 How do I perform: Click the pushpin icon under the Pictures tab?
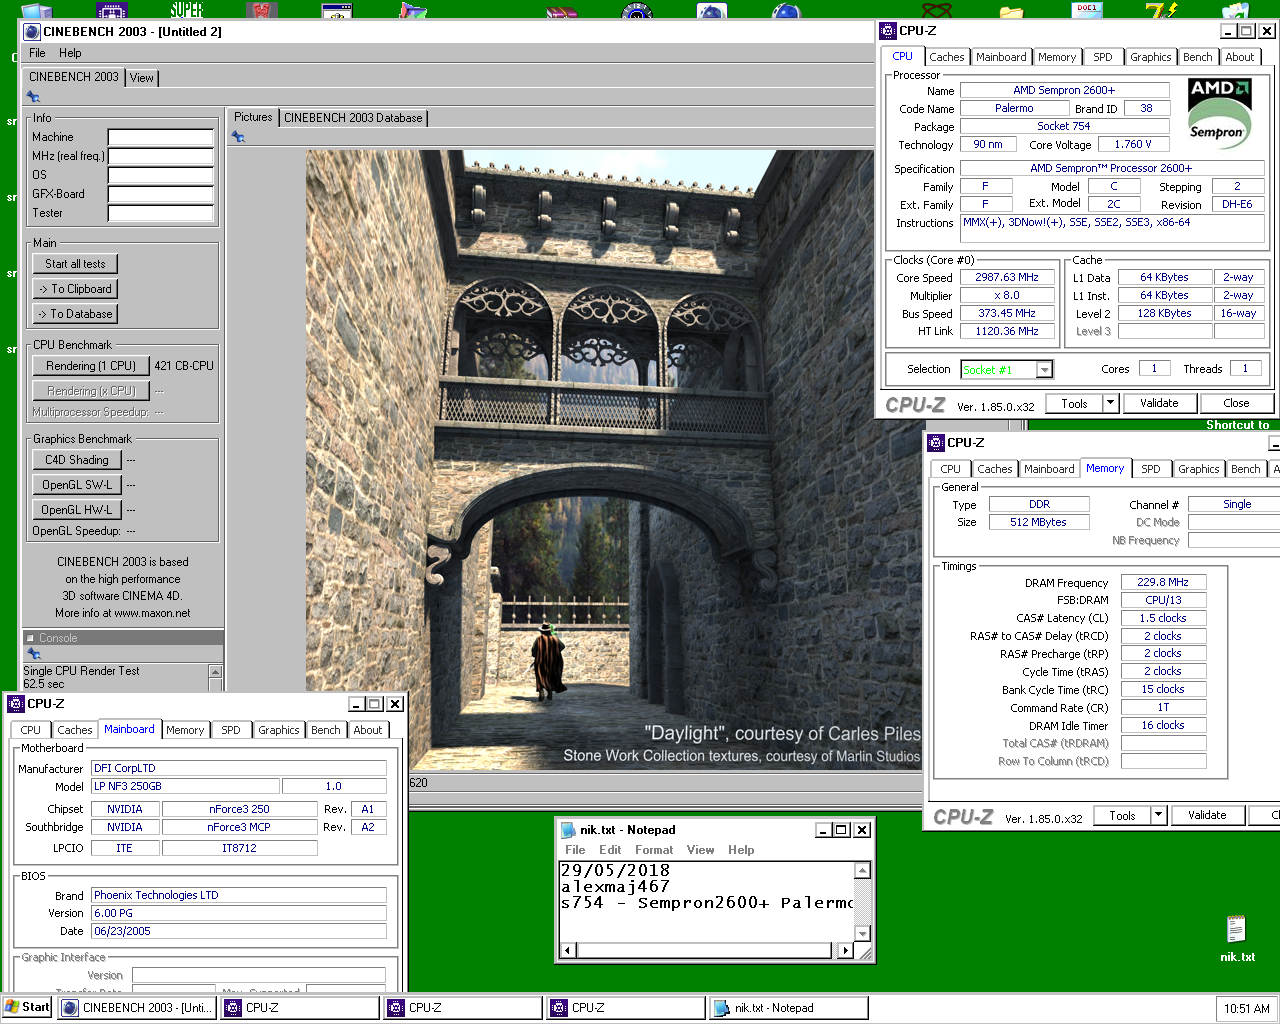pyautogui.click(x=238, y=137)
